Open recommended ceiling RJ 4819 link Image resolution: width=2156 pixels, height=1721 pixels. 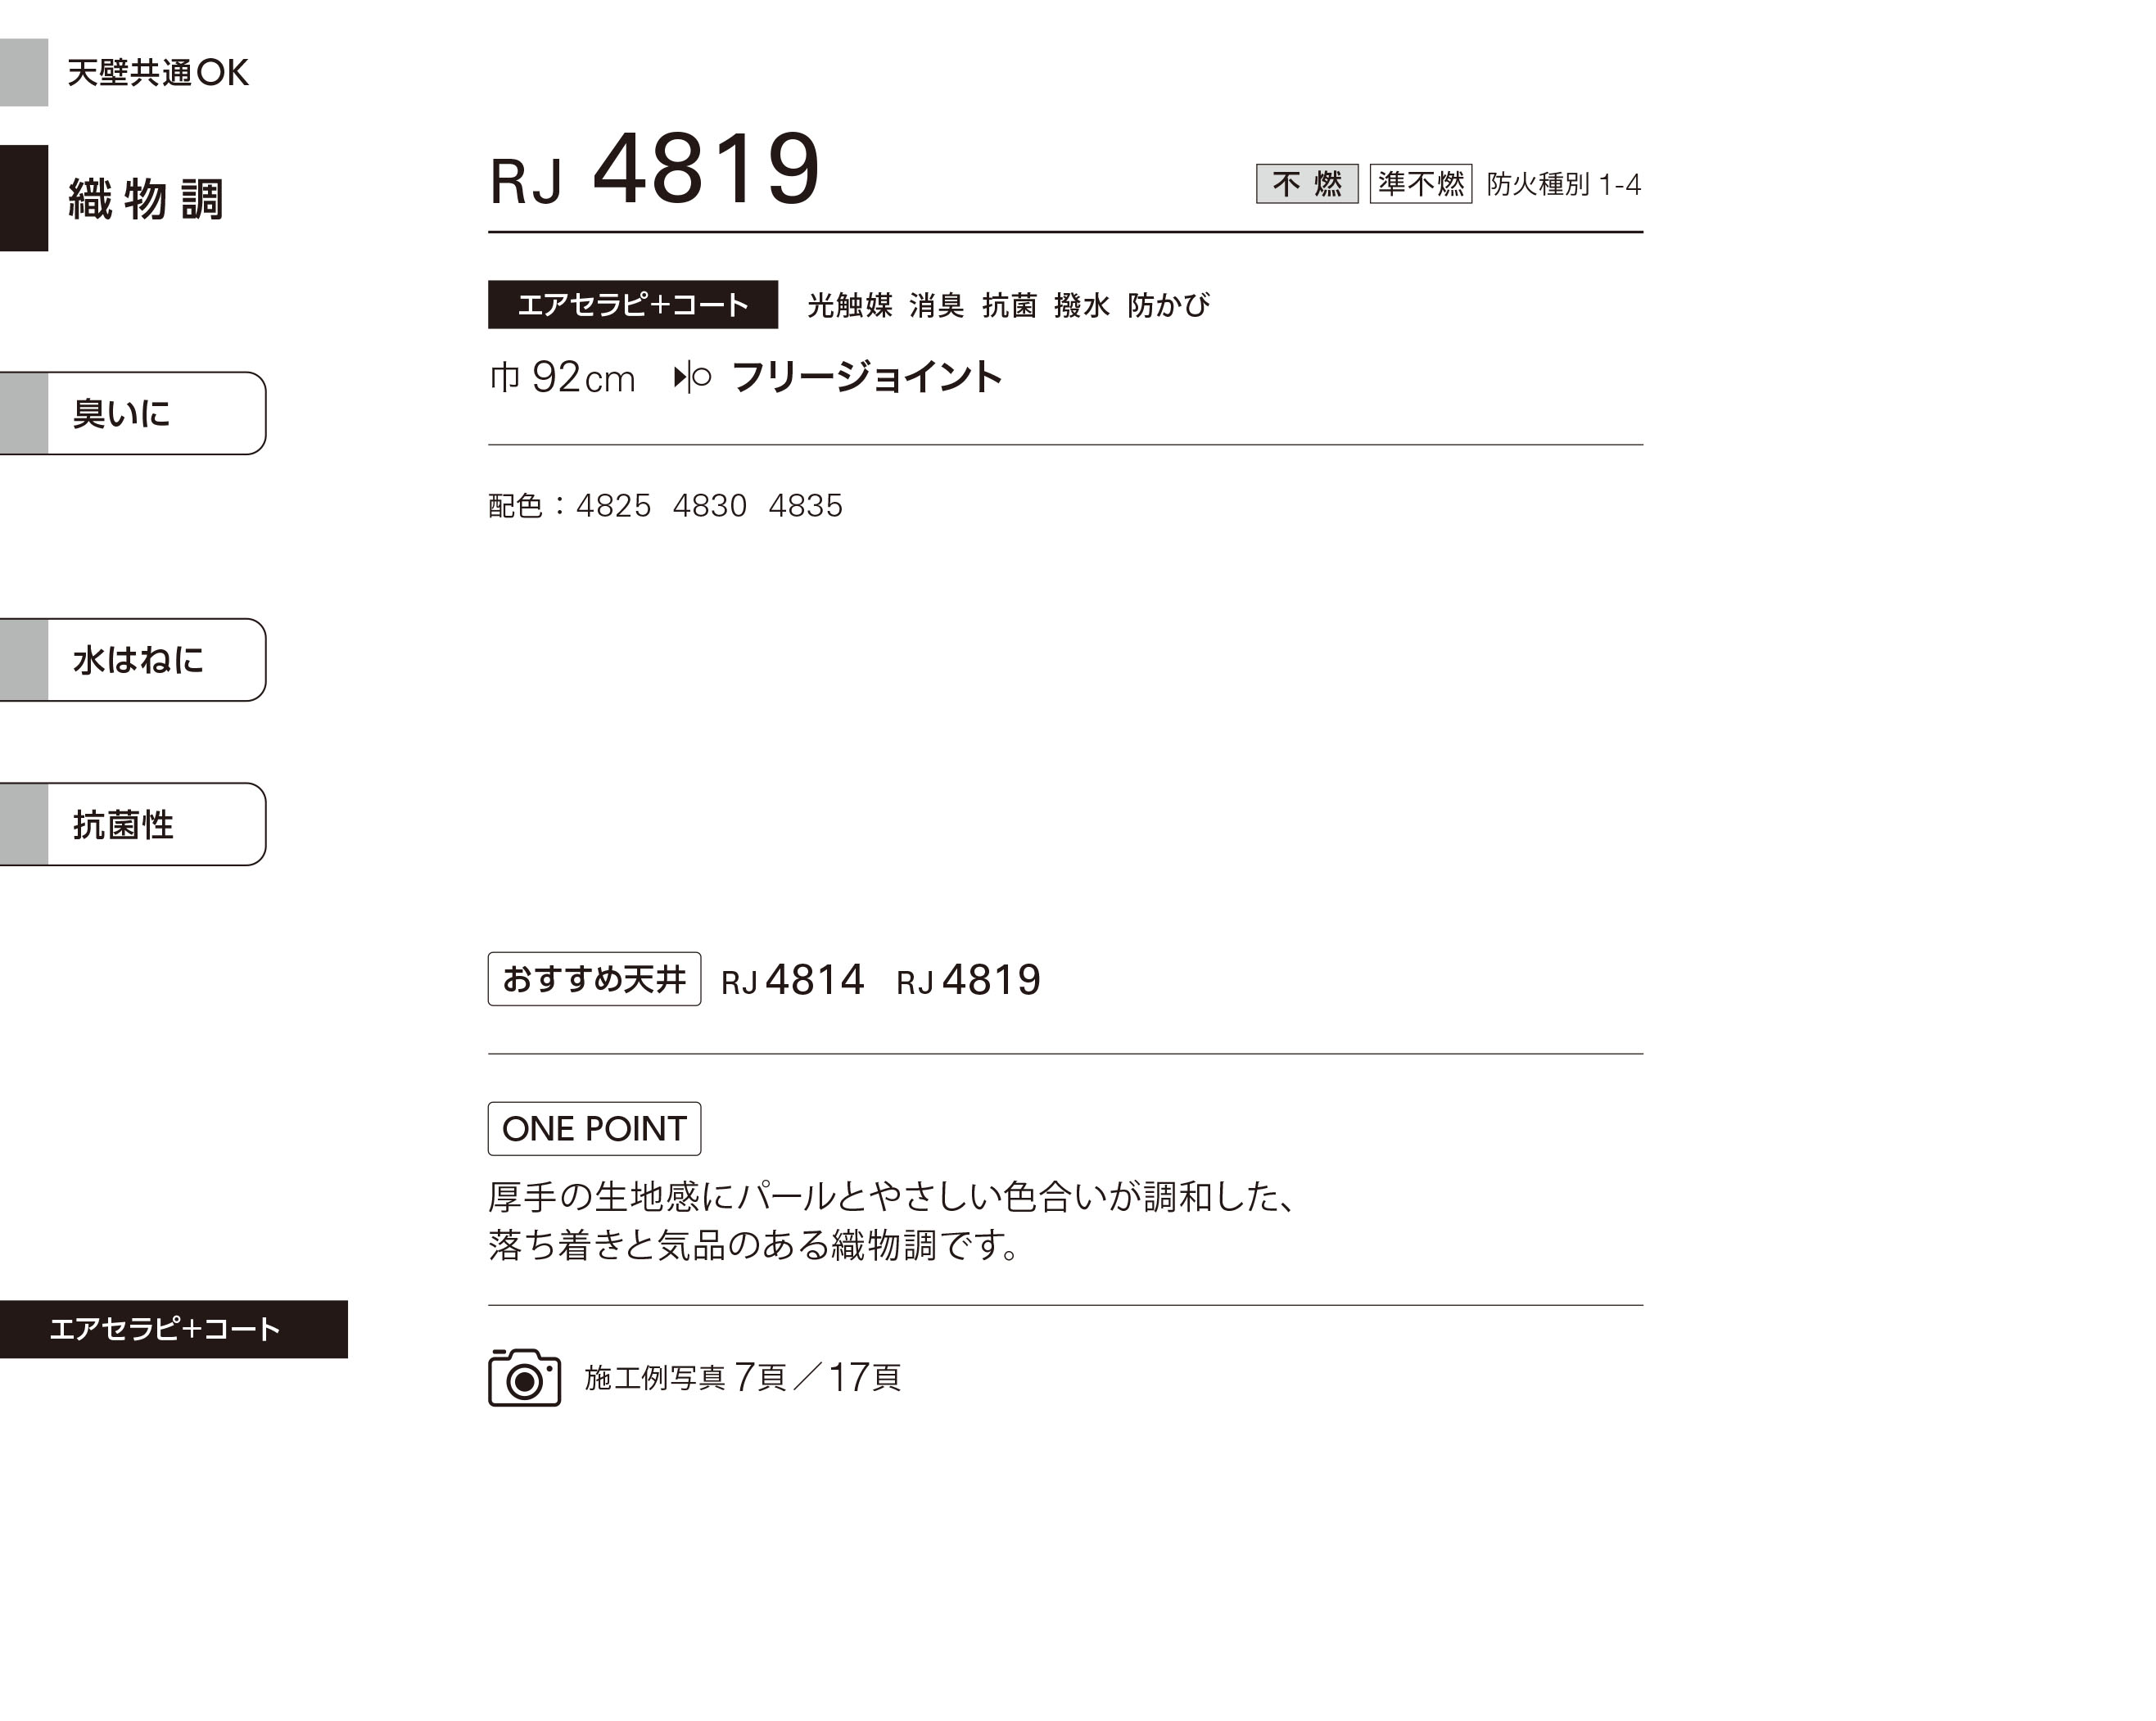coord(968,980)
